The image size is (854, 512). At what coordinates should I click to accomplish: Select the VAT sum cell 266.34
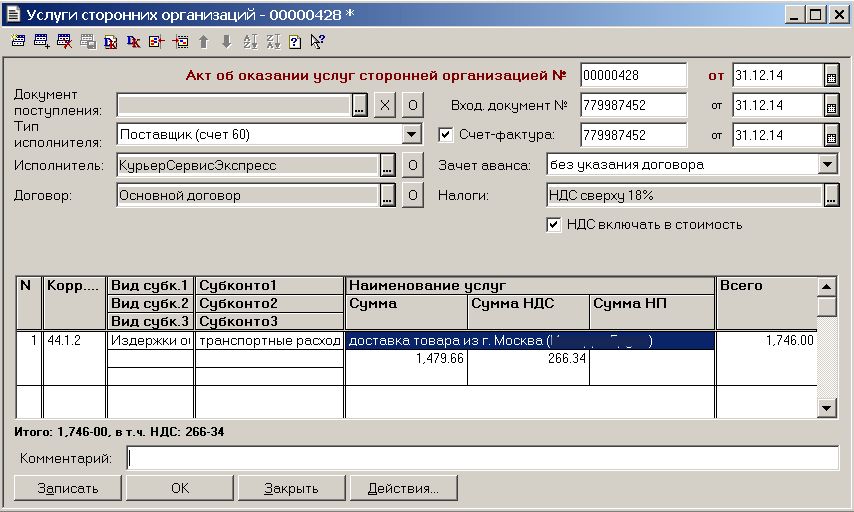(x=528, y=367)
